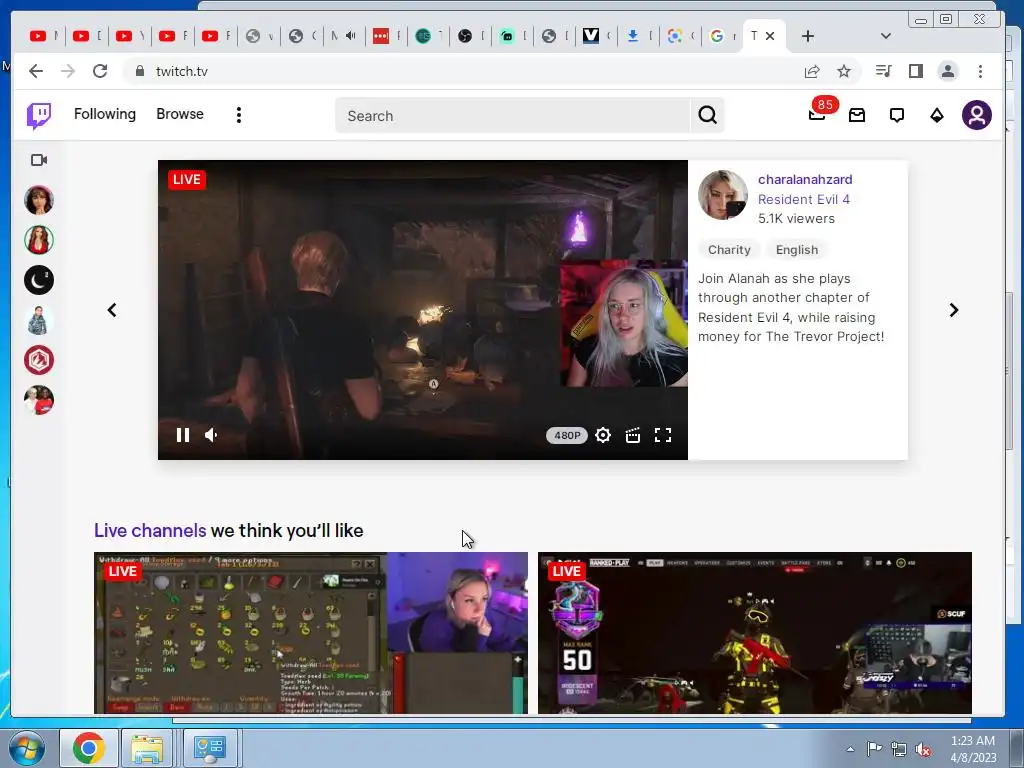Click the Twitch logo home icon
Image resolution: width=1024 pixels, height=768 pixels.
pyautogui.click(x=39, y=116)
